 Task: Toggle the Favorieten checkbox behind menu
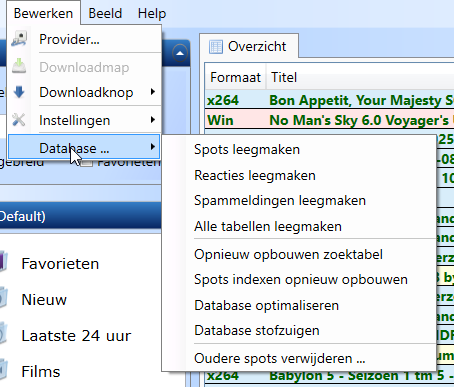(x=87, y=163)
